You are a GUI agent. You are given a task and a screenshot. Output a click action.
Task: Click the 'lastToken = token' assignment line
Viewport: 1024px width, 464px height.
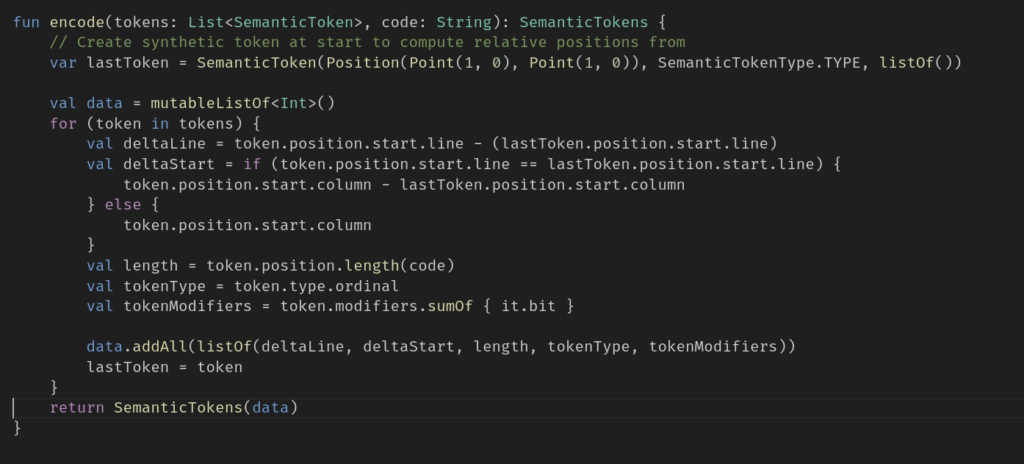point(165,366)
